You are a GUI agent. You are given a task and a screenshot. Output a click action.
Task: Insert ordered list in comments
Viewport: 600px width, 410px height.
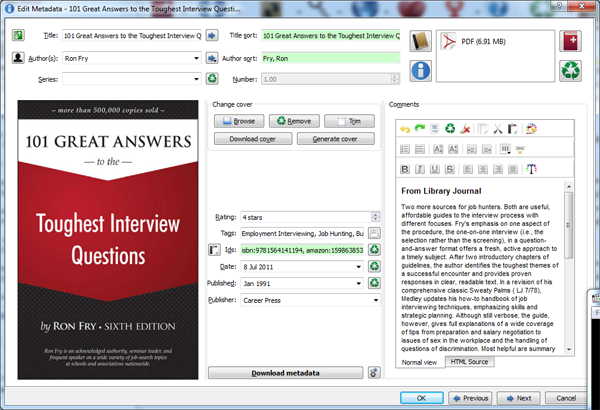coord(405,149)
